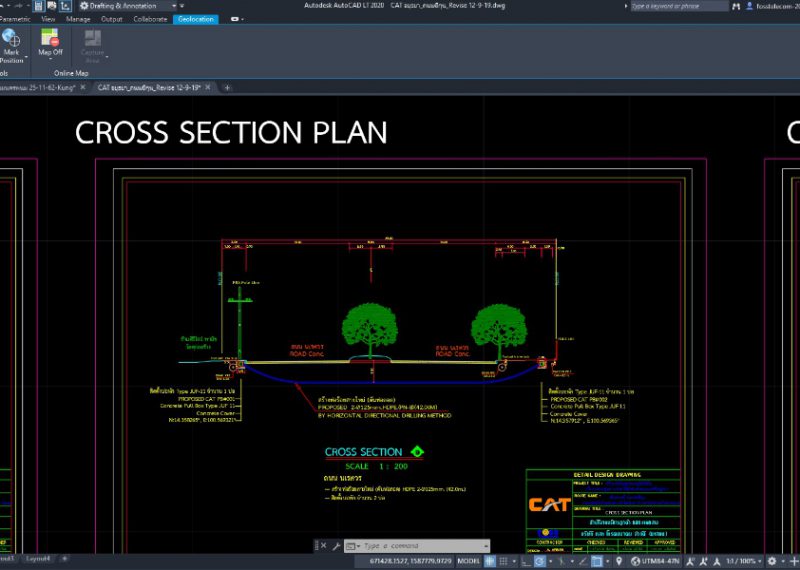Viewport: 800px width, 570px height.
Task: Click the keyword search box in title bar
Action: point(679,6)
